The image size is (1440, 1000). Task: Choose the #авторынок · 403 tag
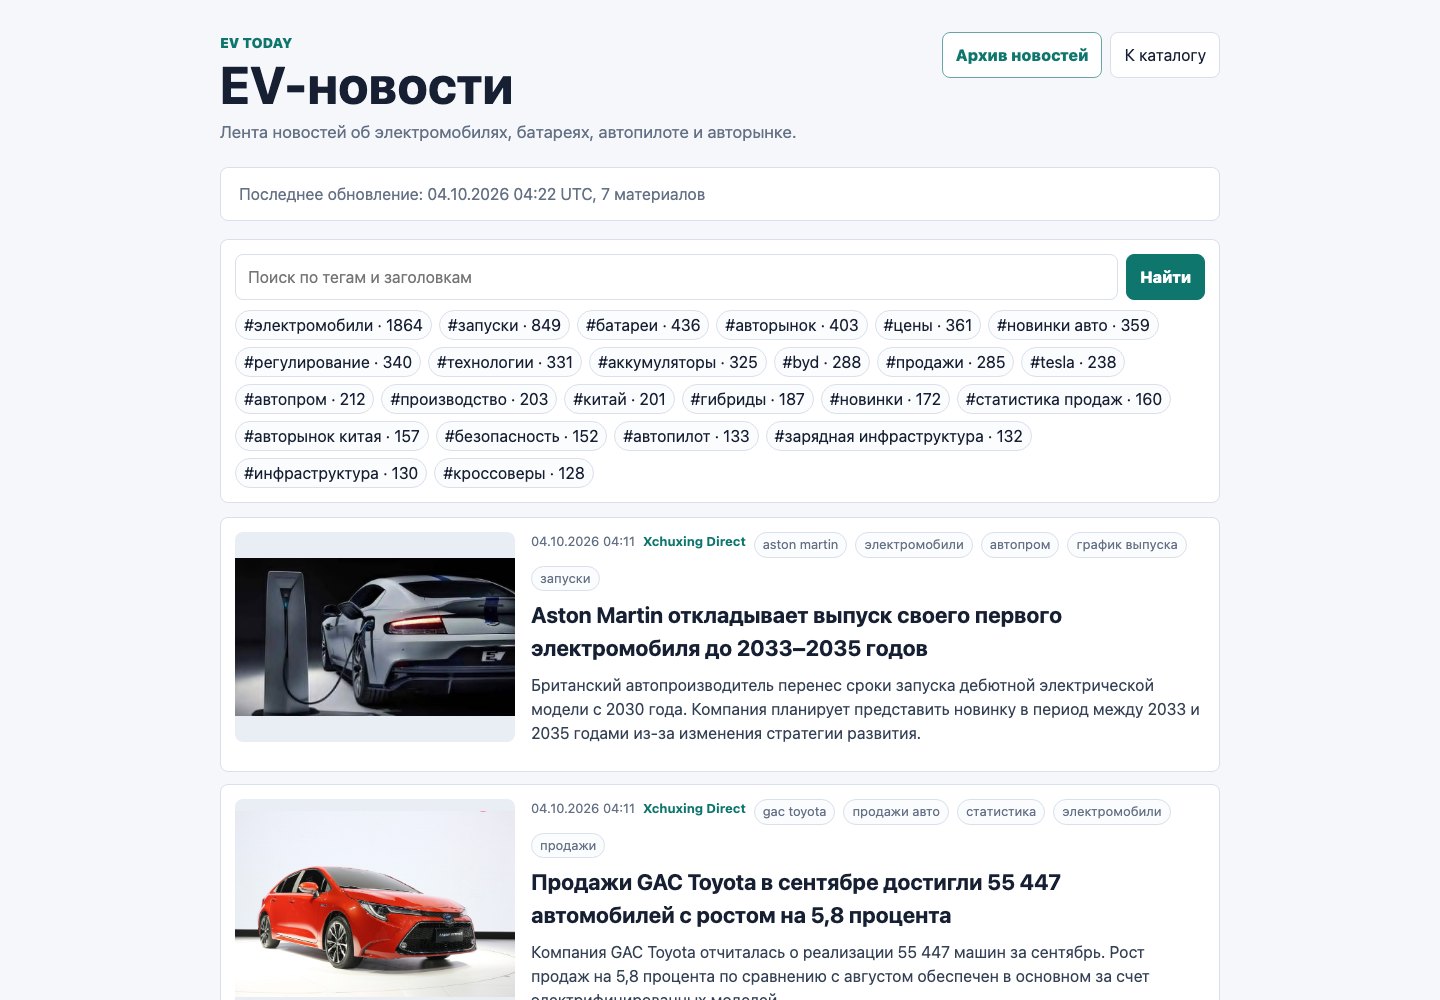pyautogui.click(x=792, y=325)
